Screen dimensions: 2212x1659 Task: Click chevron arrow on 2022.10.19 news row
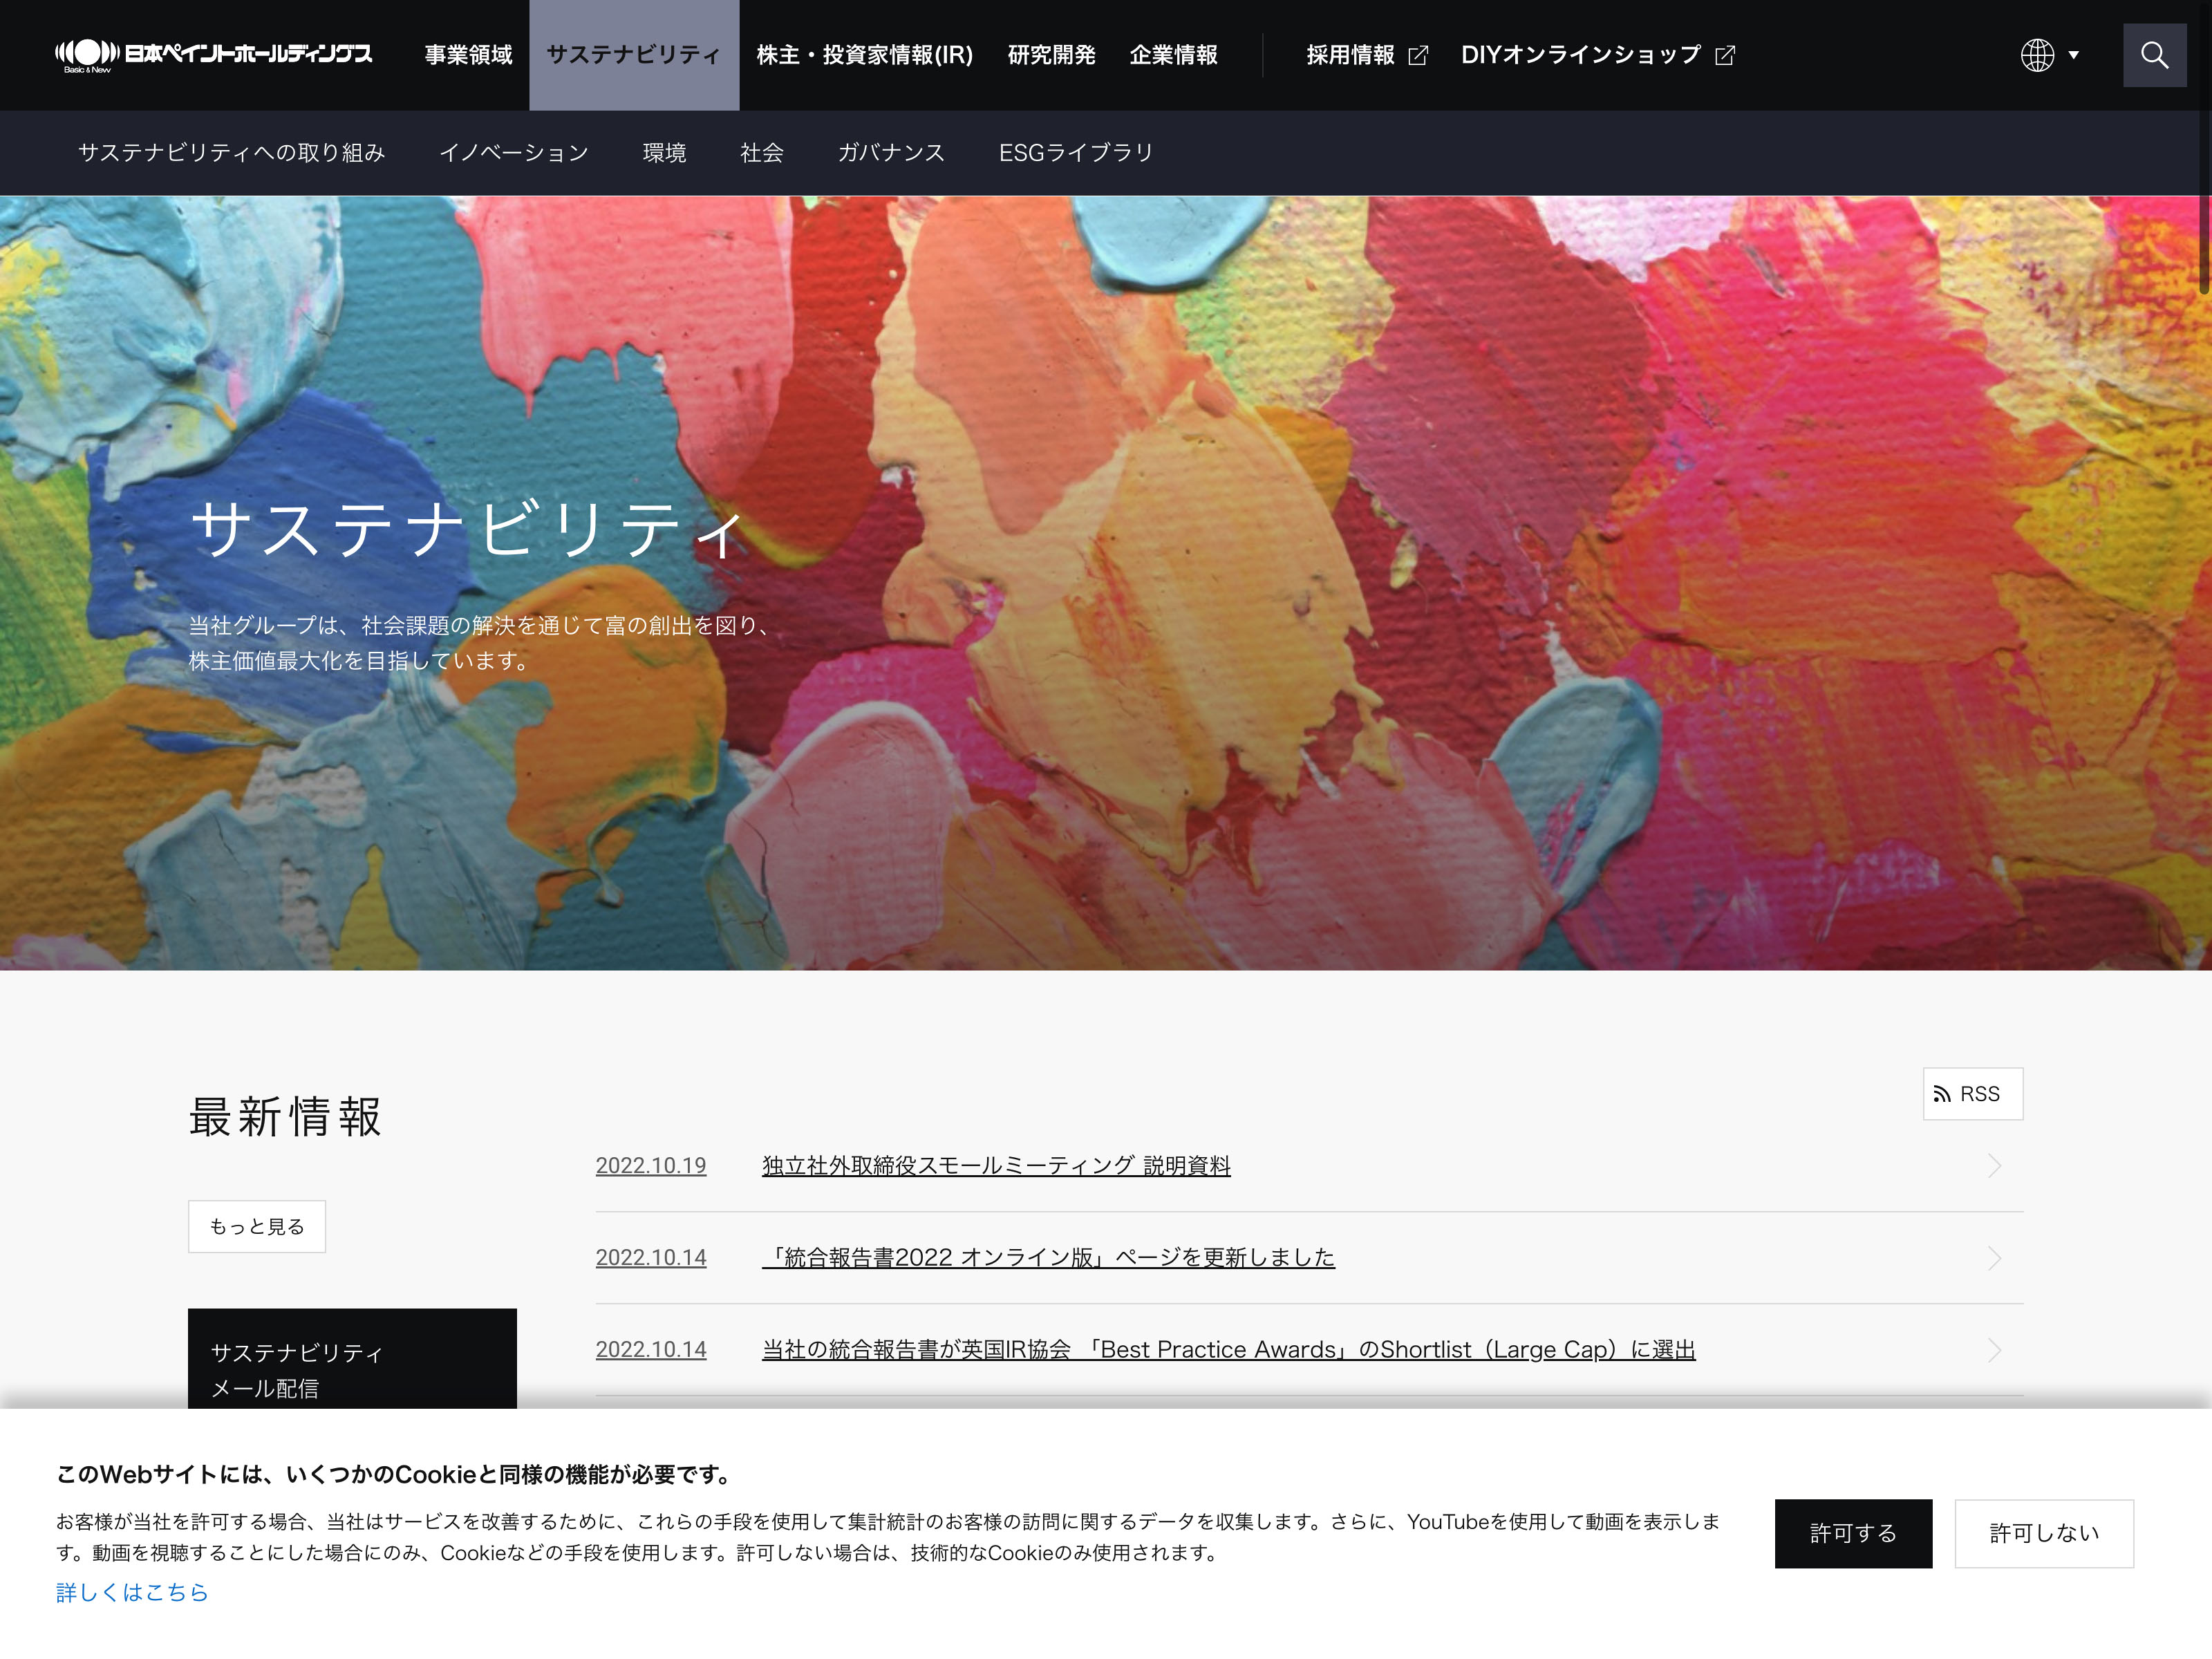tap(1994, 1166)
